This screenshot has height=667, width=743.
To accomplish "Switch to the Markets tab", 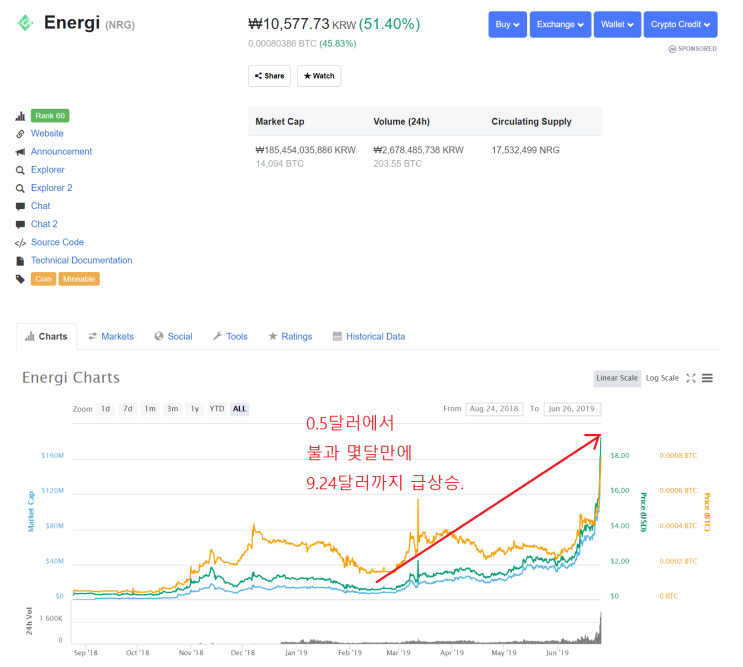I will click(111, 336).
